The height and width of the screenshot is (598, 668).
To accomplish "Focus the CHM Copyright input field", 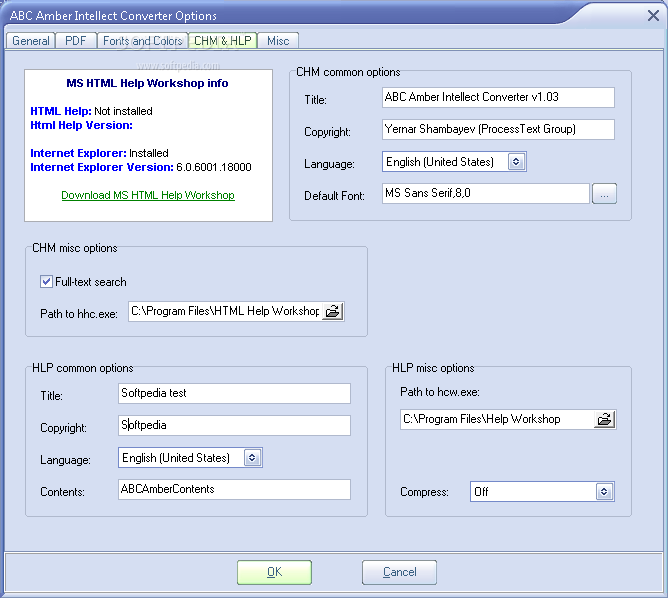I will click(498, 129).
